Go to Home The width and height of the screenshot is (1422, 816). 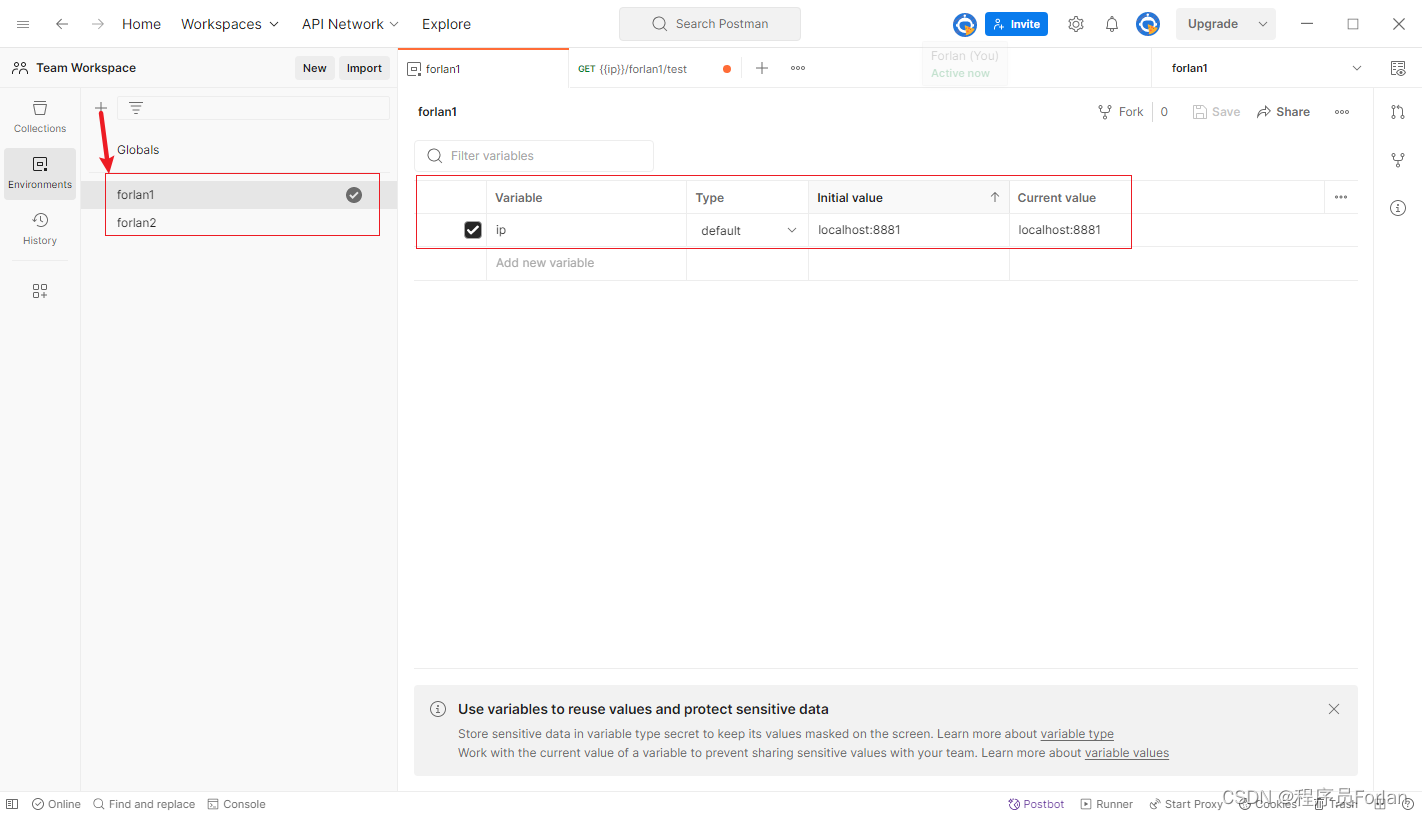(141, 24)
